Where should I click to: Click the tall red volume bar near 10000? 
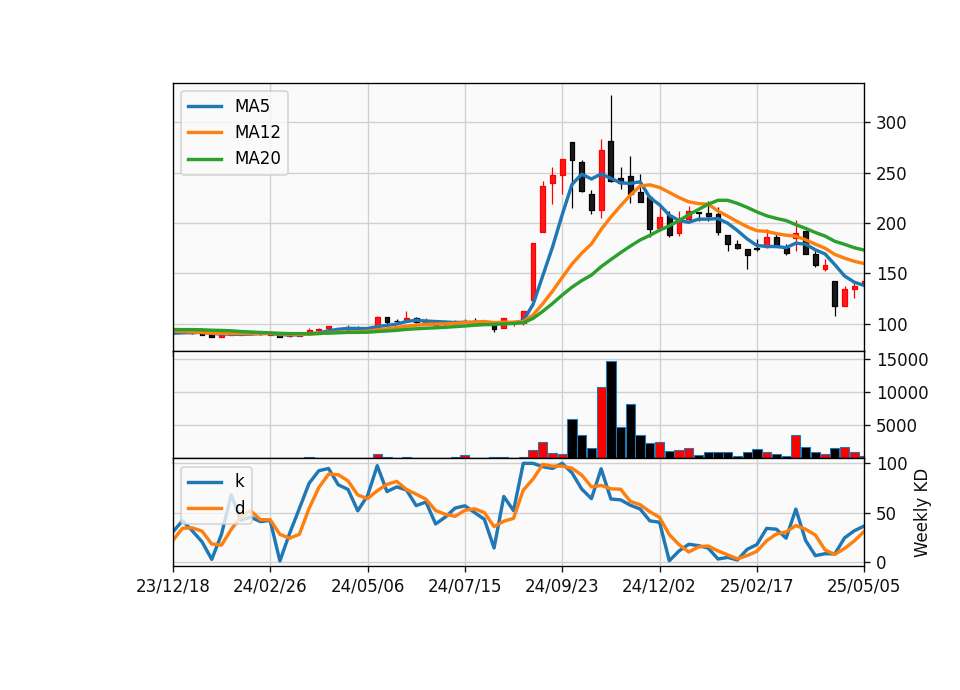click(x=602, y=422)
